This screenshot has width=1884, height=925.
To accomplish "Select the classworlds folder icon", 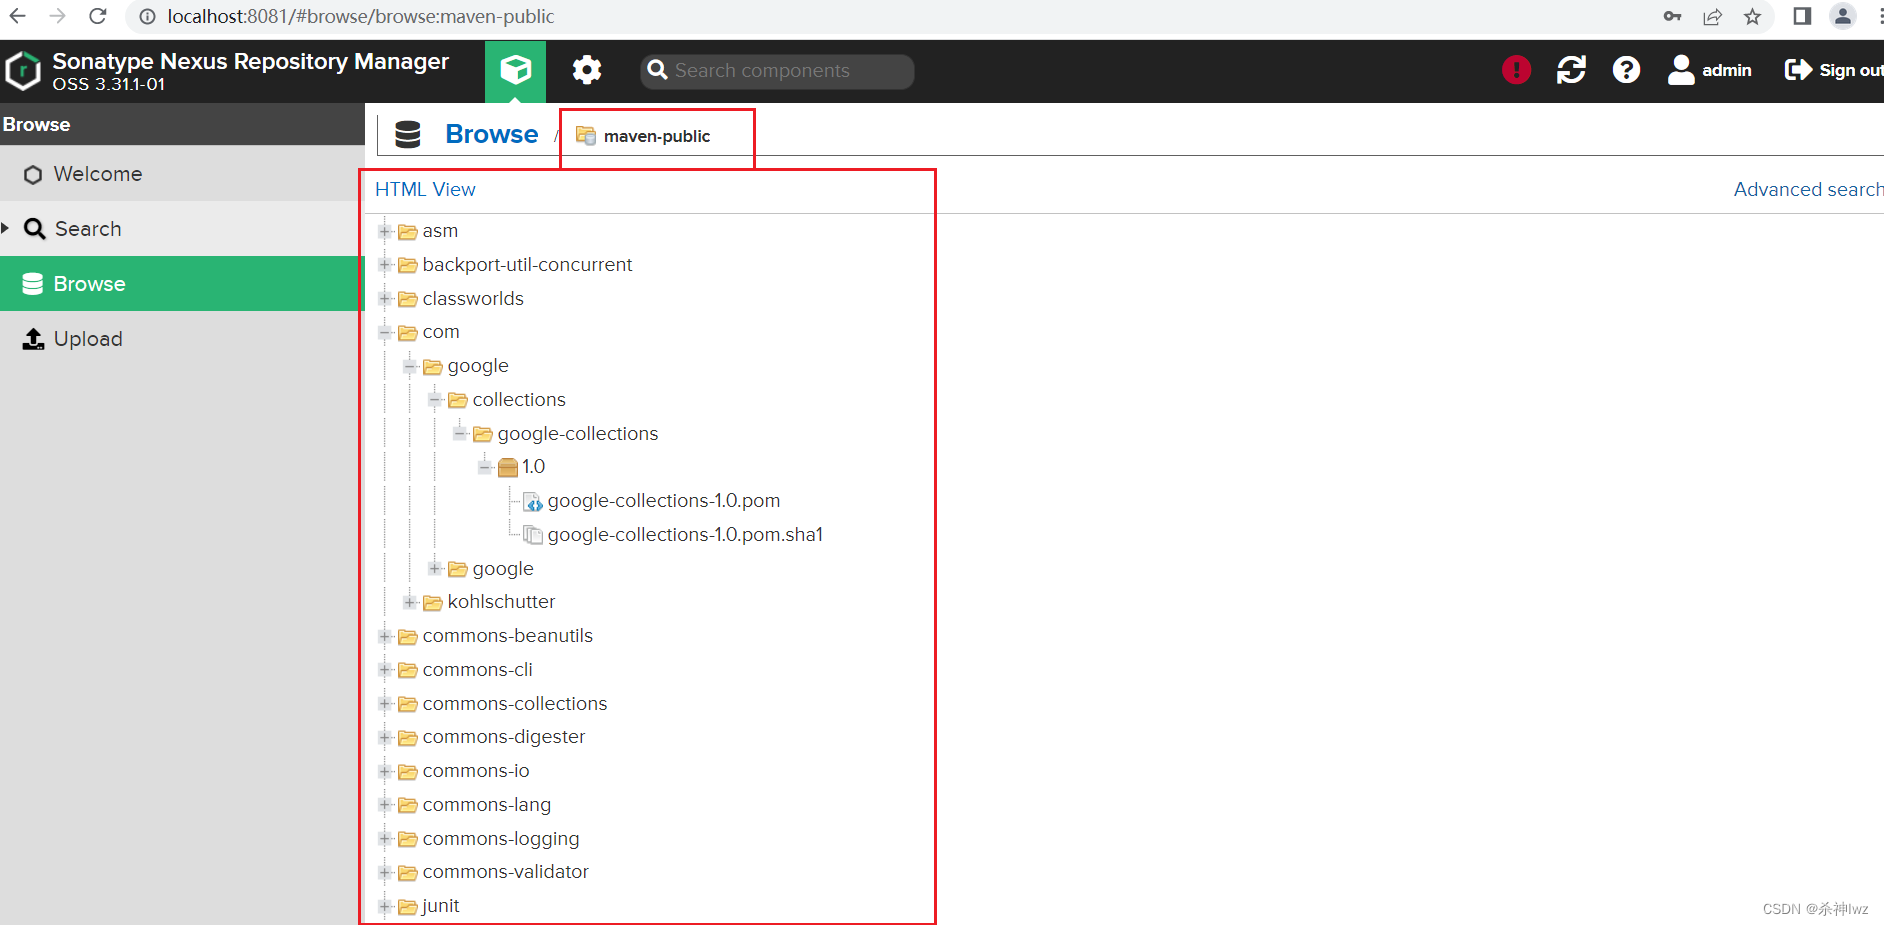I will point(407,299).
